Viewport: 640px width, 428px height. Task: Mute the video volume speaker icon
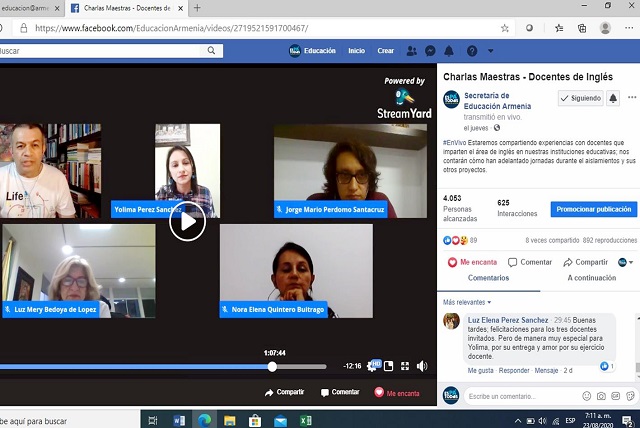click(422, 366)
